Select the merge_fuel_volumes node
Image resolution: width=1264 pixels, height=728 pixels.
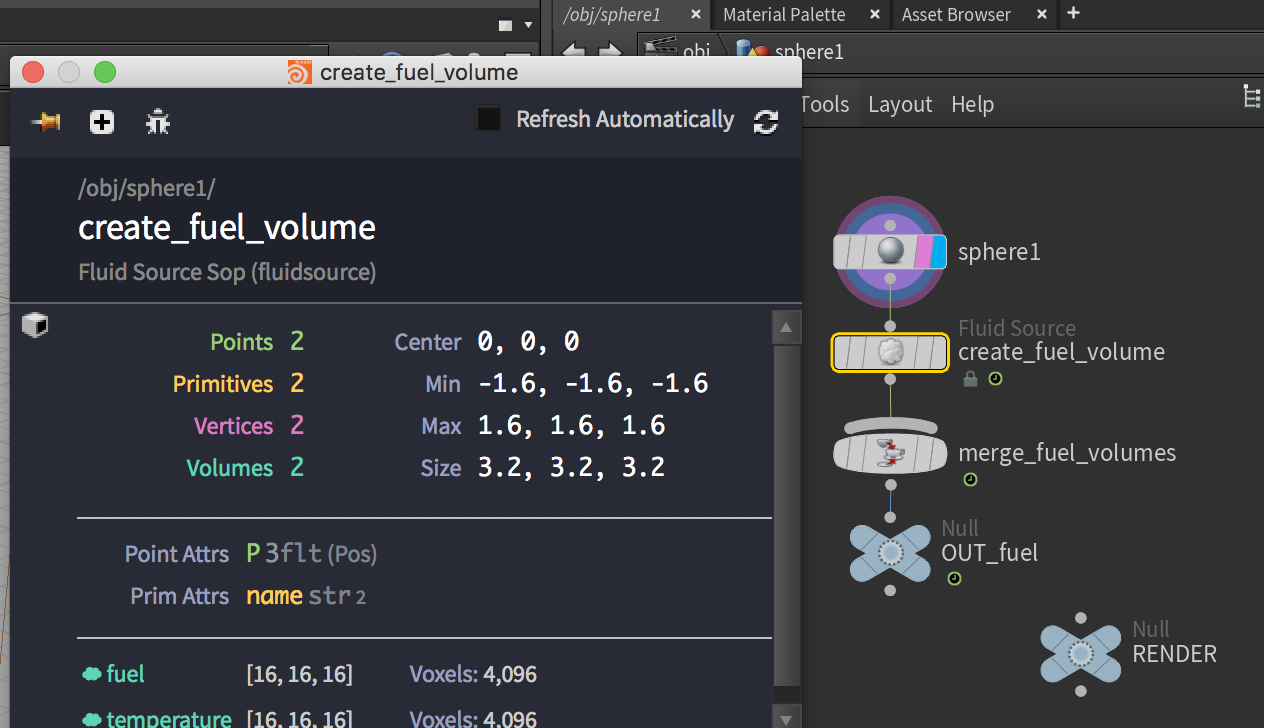(889, 453)
